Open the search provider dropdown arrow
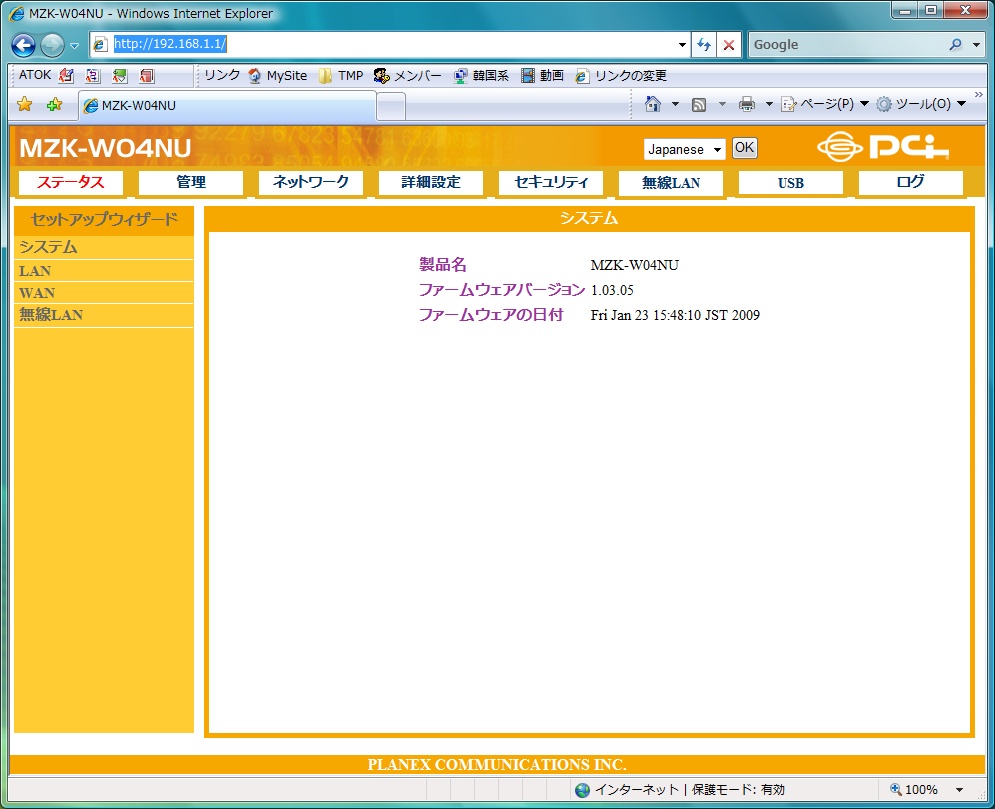Image resolution: width=995 pixels, height=809 pixels. click(976, 45)
